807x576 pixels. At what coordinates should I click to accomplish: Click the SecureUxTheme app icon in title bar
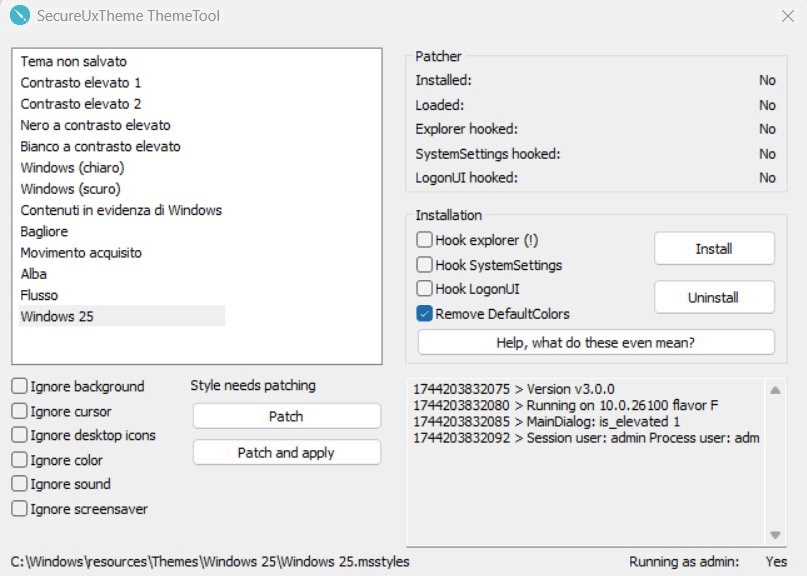click(x=19, y=16)
